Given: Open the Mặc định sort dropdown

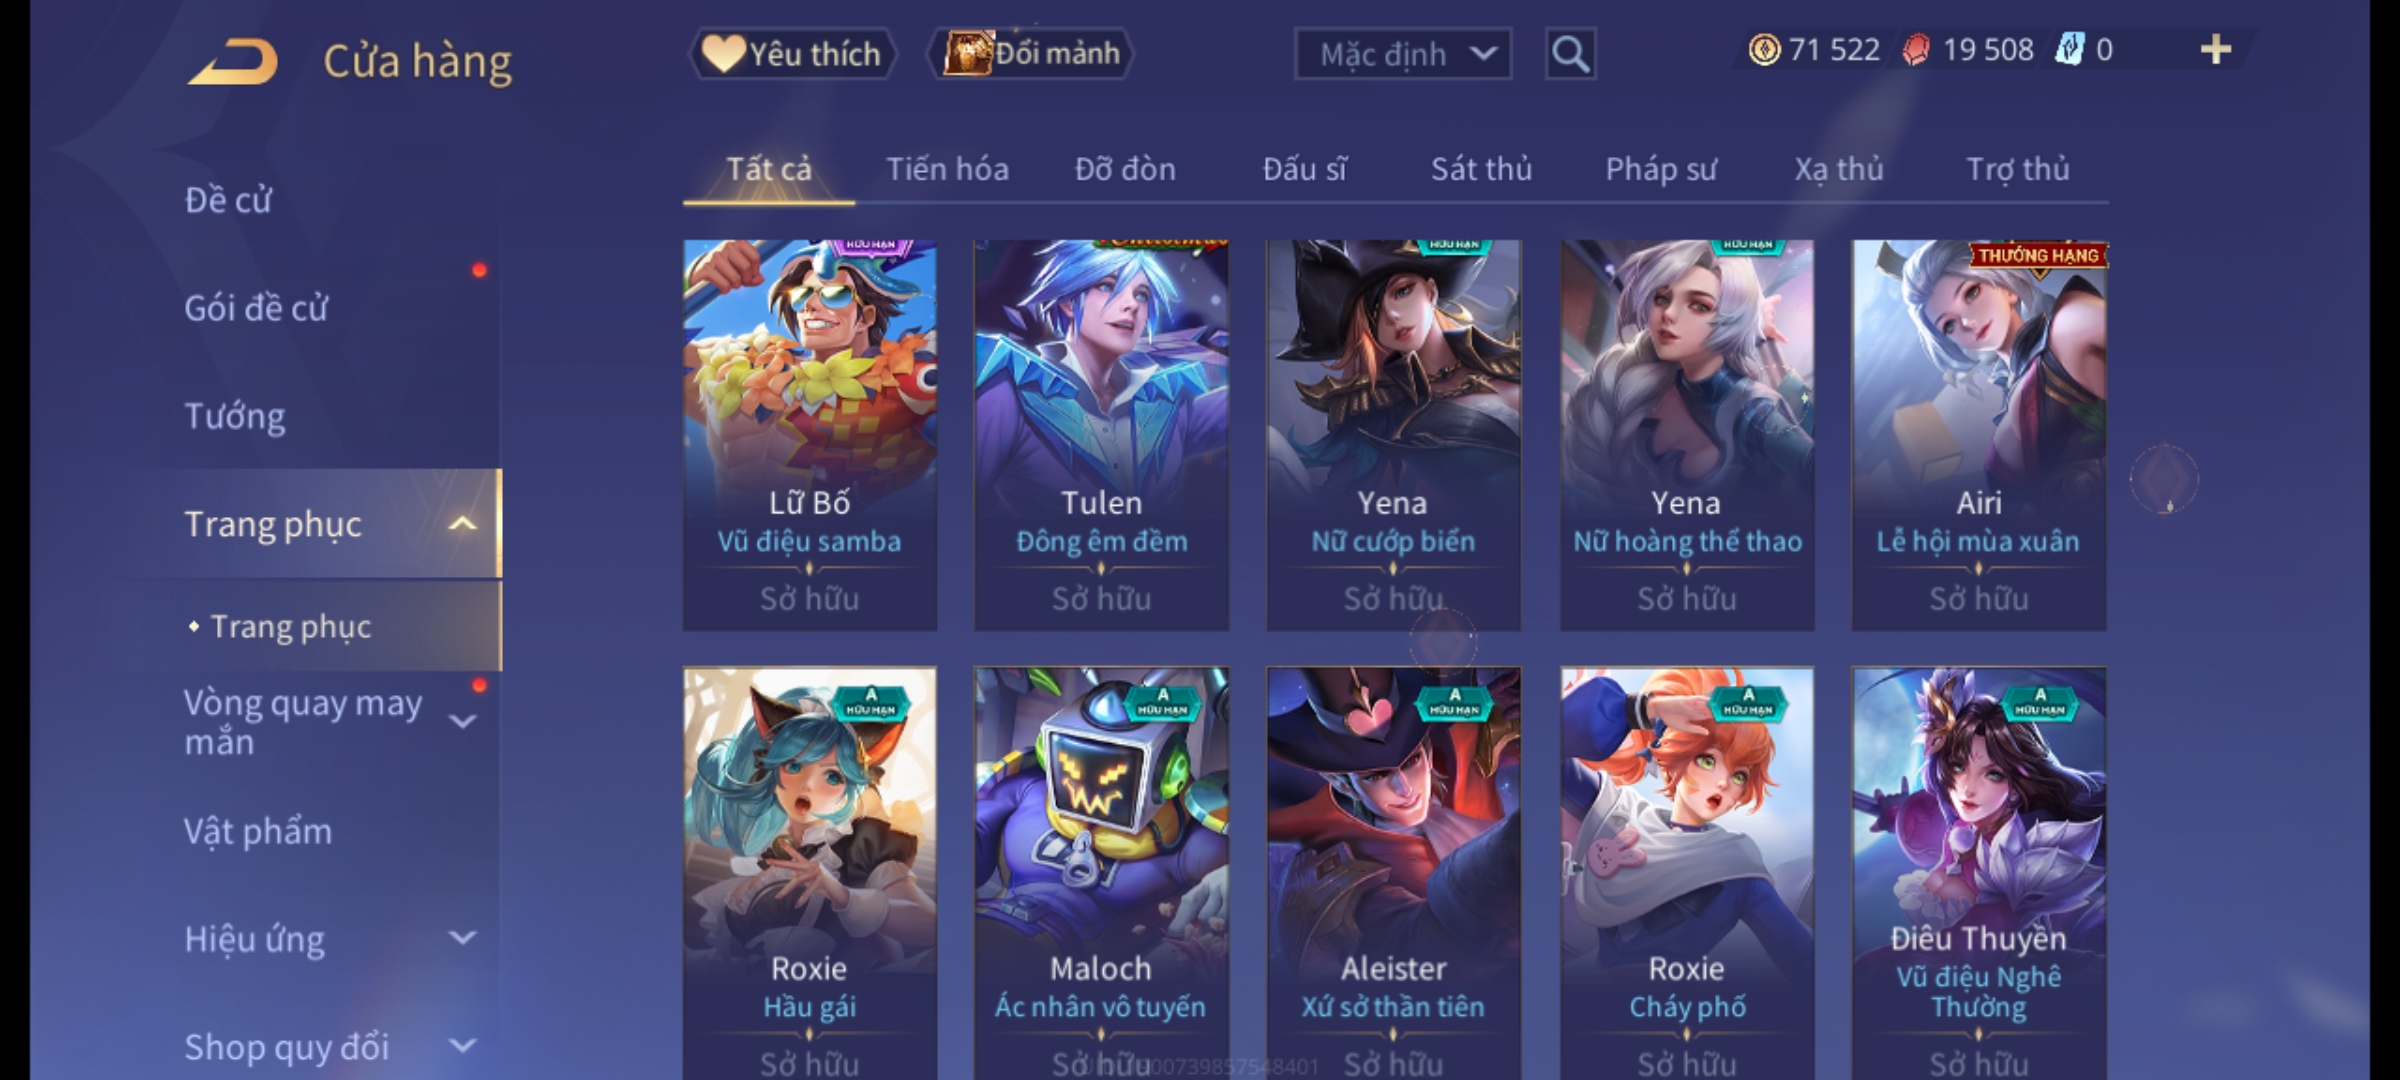Looking at the screenshot, I should click(1402, 54).
